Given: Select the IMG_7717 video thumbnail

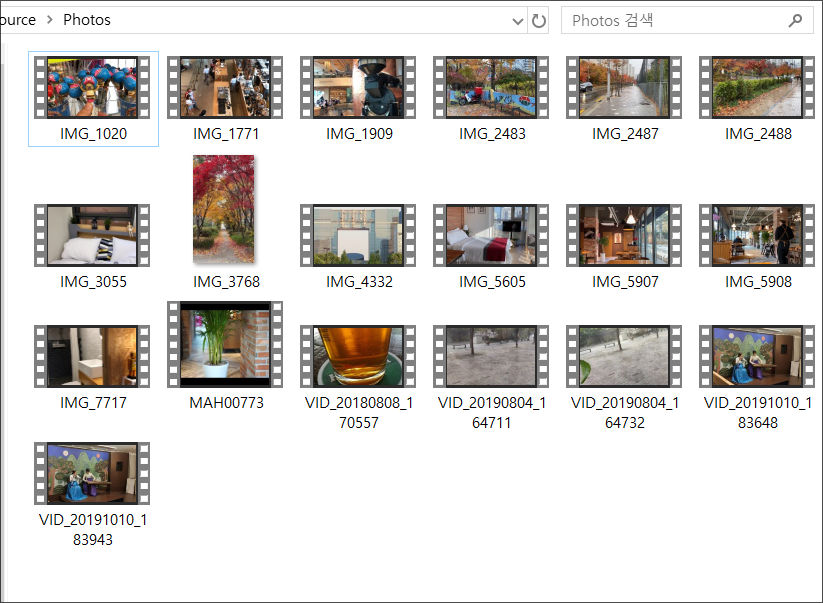Looking at the screenshot, I should [x=92, y=356].
